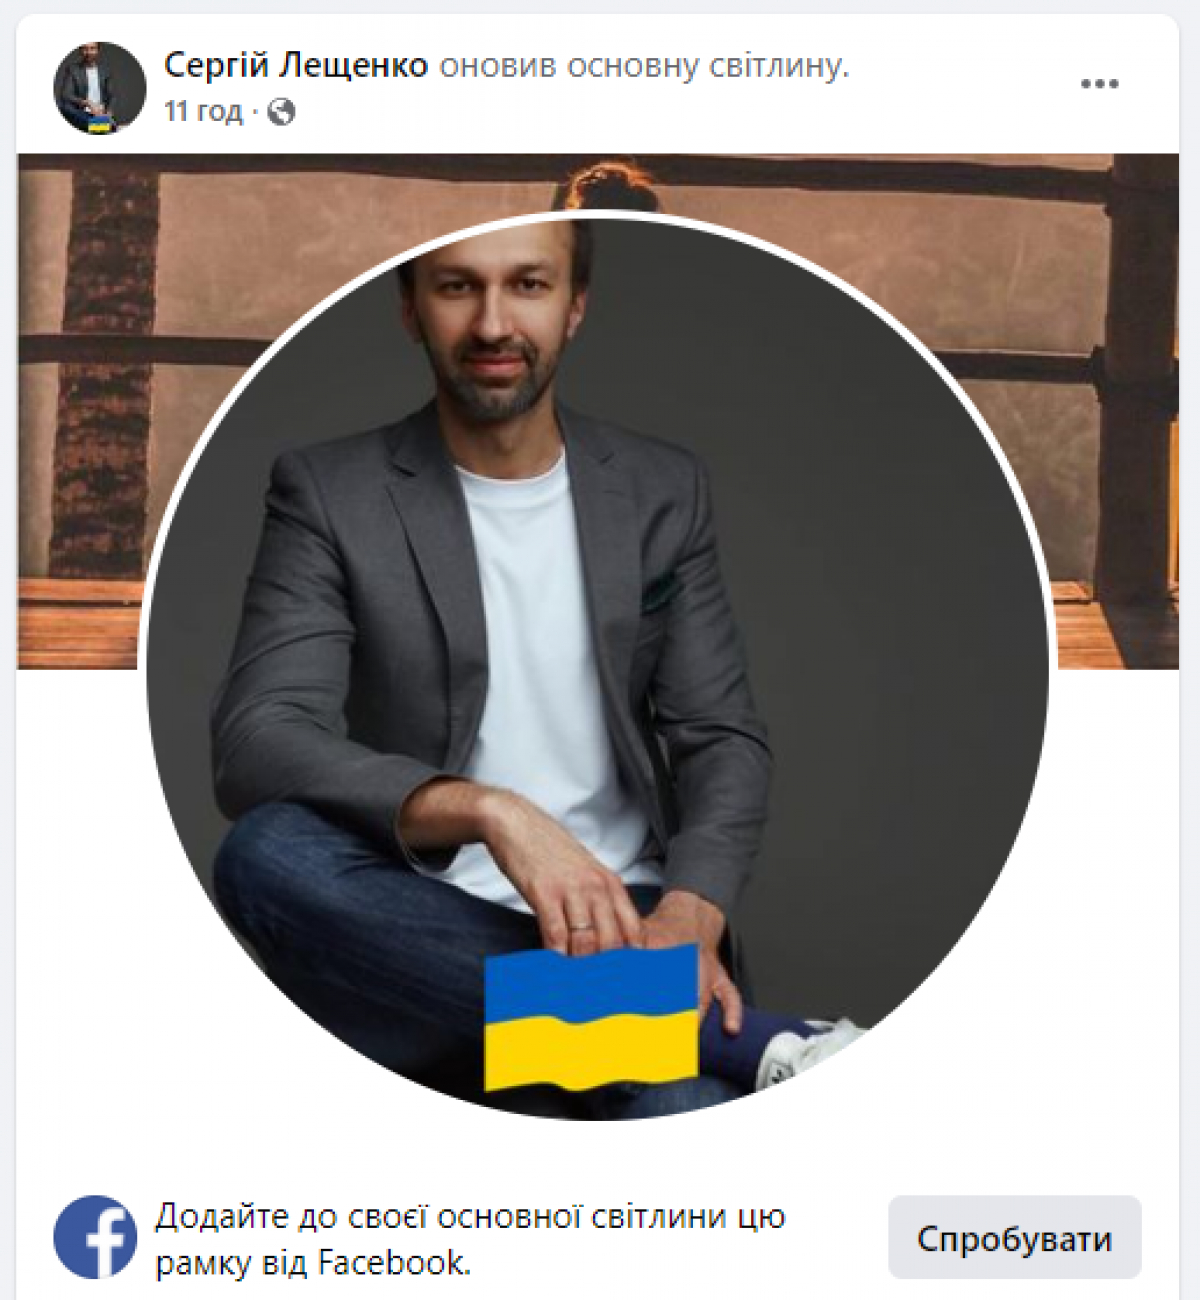Screen dimensions: 1200x1300
Task: Open Сергій Лещенко's small avatar thumbnail
Action: (x=99, y=88)
